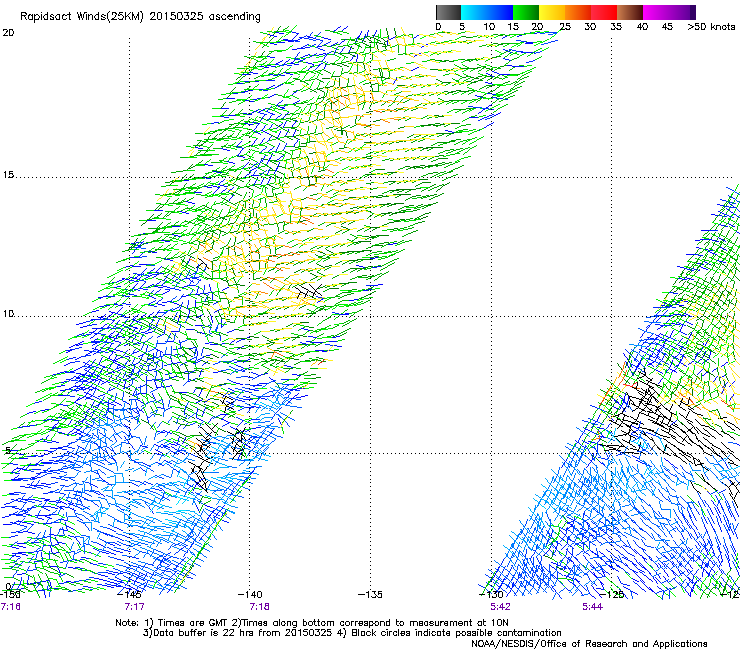Image resolution: width=740 pixels, height=650 pixels.
Task: Click the purple time stamp '7:18'
Action: pyautogui.click(x=260, y=607)
